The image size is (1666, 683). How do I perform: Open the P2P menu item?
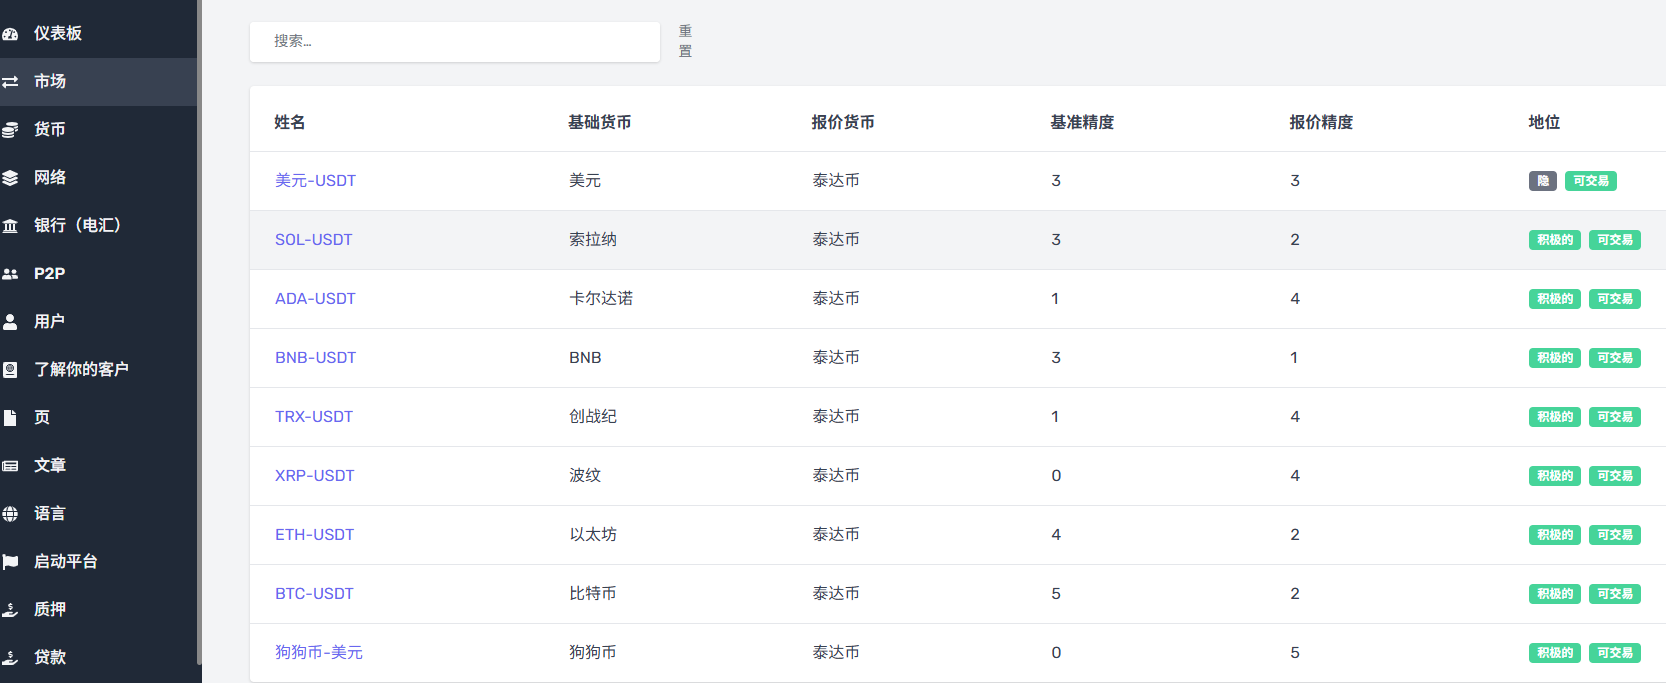pos(98,274)
